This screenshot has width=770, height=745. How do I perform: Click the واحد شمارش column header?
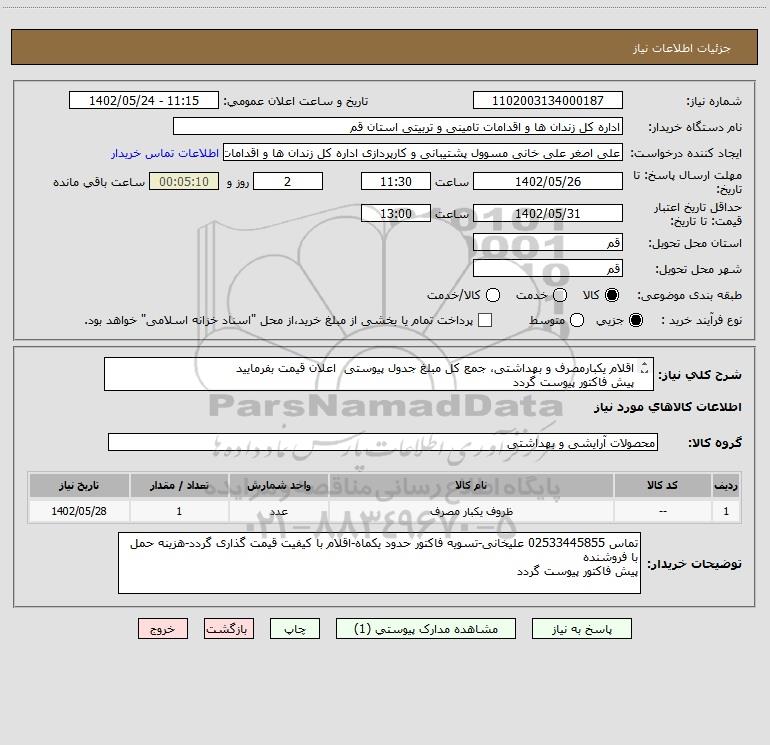pyautogui.click(x=278, y=485)
